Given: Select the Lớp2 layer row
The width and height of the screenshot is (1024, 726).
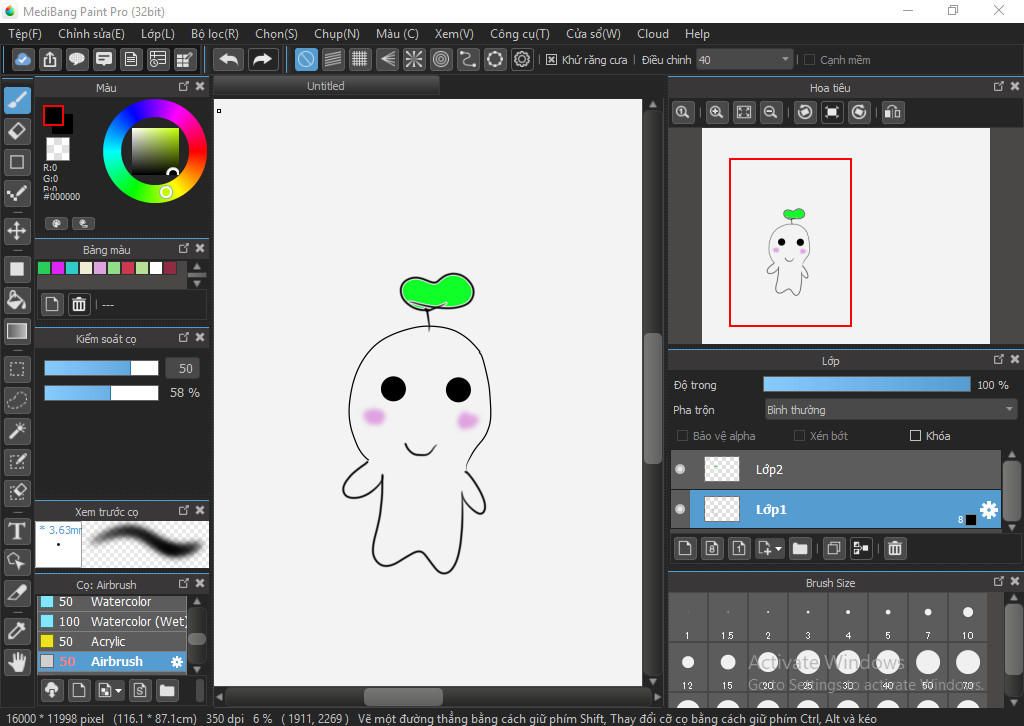Looking at the screenshot, I should click(836, 469).
